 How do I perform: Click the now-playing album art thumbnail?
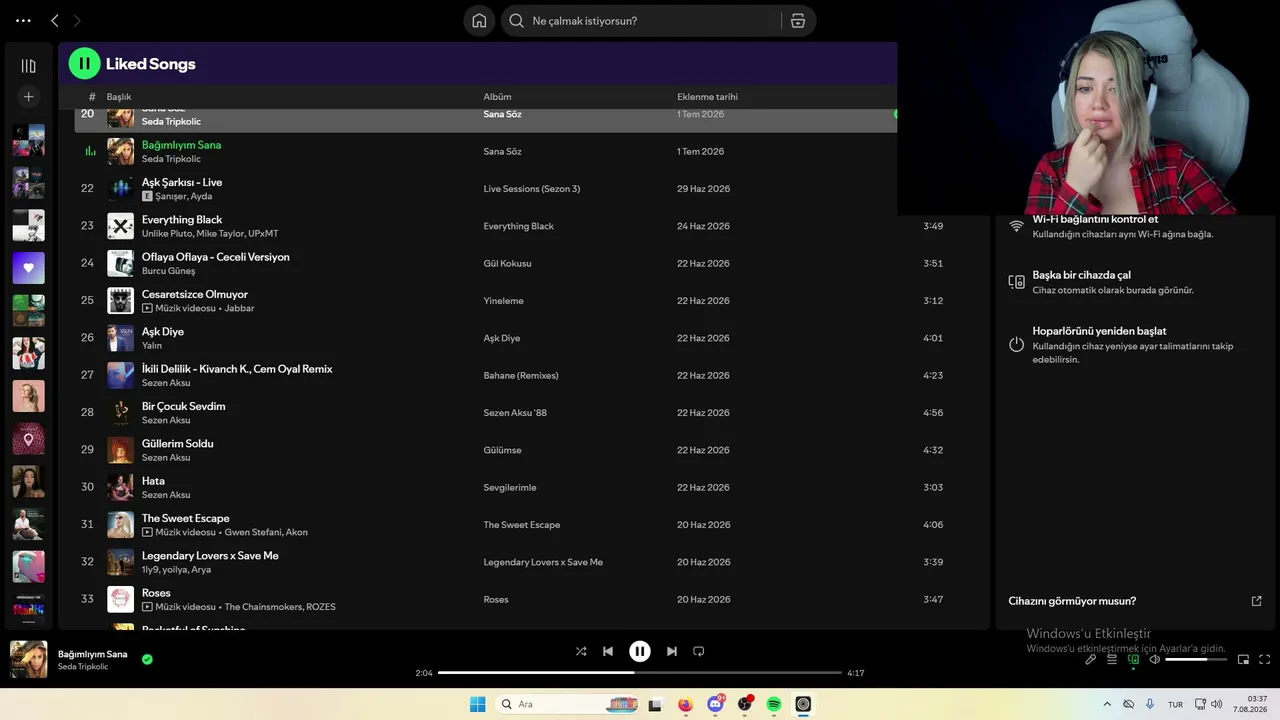pos(28,660)
